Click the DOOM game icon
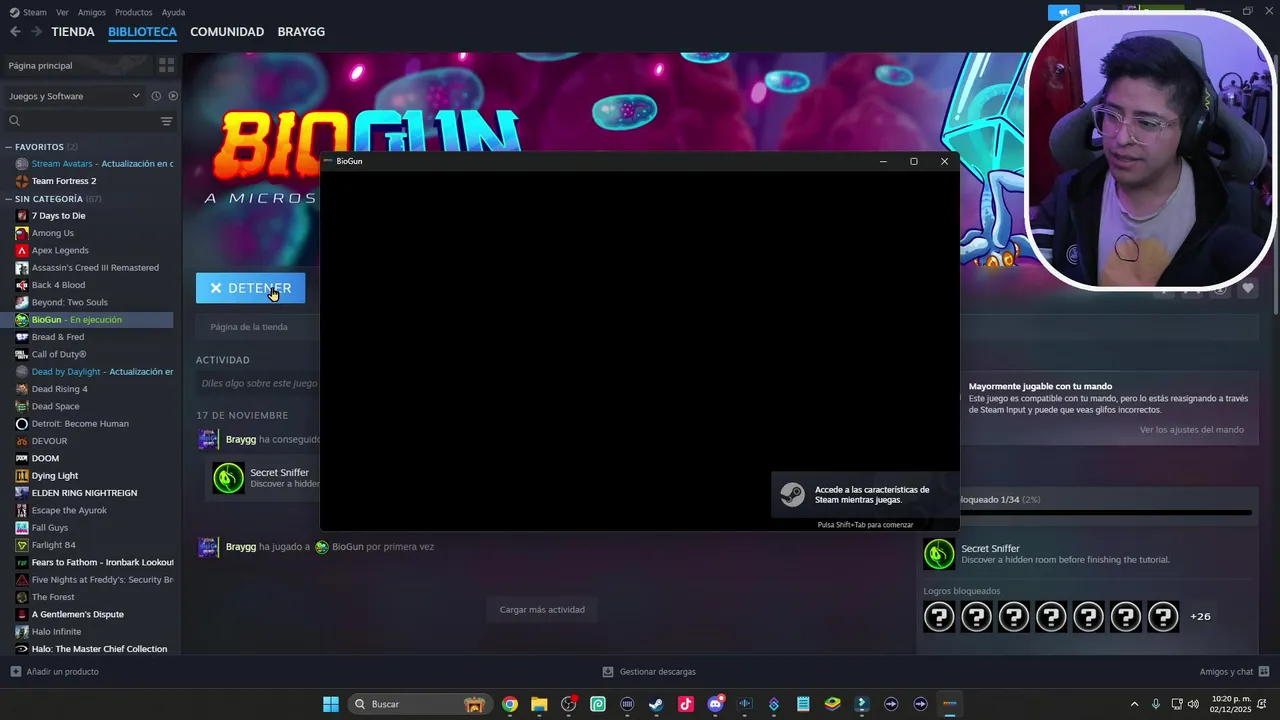 [x=22, y=458]
